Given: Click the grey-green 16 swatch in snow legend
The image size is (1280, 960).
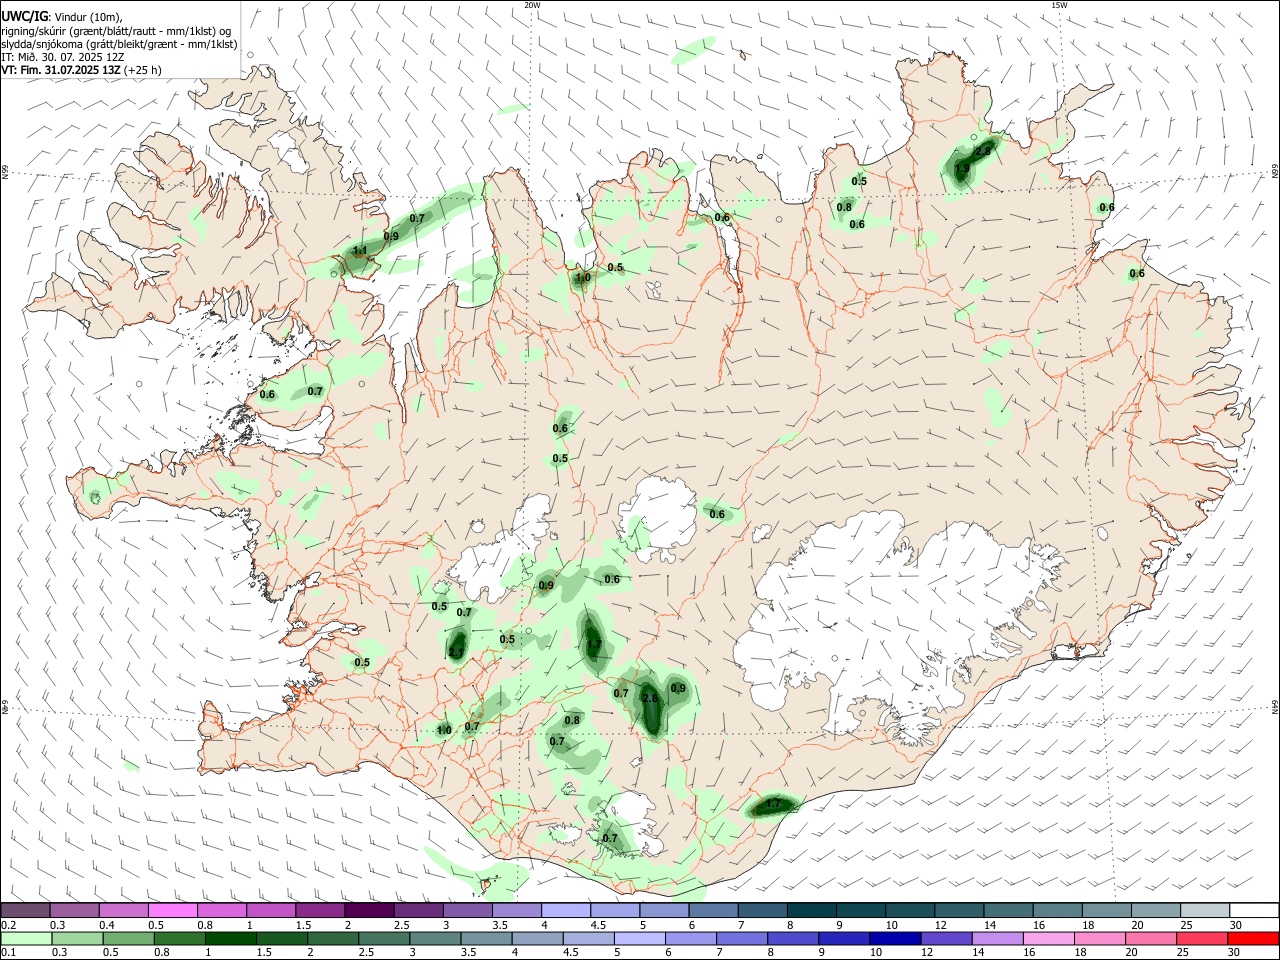Looking at the screenshot, I should [1057, 911].
